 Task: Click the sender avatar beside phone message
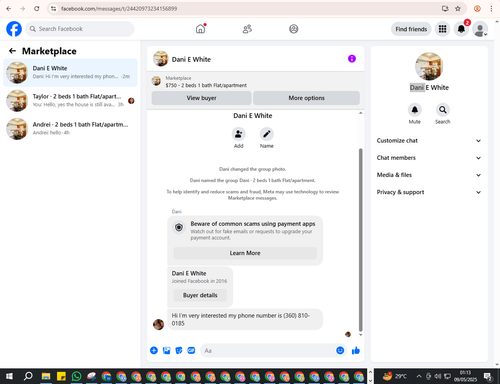(x=158, y=324)
